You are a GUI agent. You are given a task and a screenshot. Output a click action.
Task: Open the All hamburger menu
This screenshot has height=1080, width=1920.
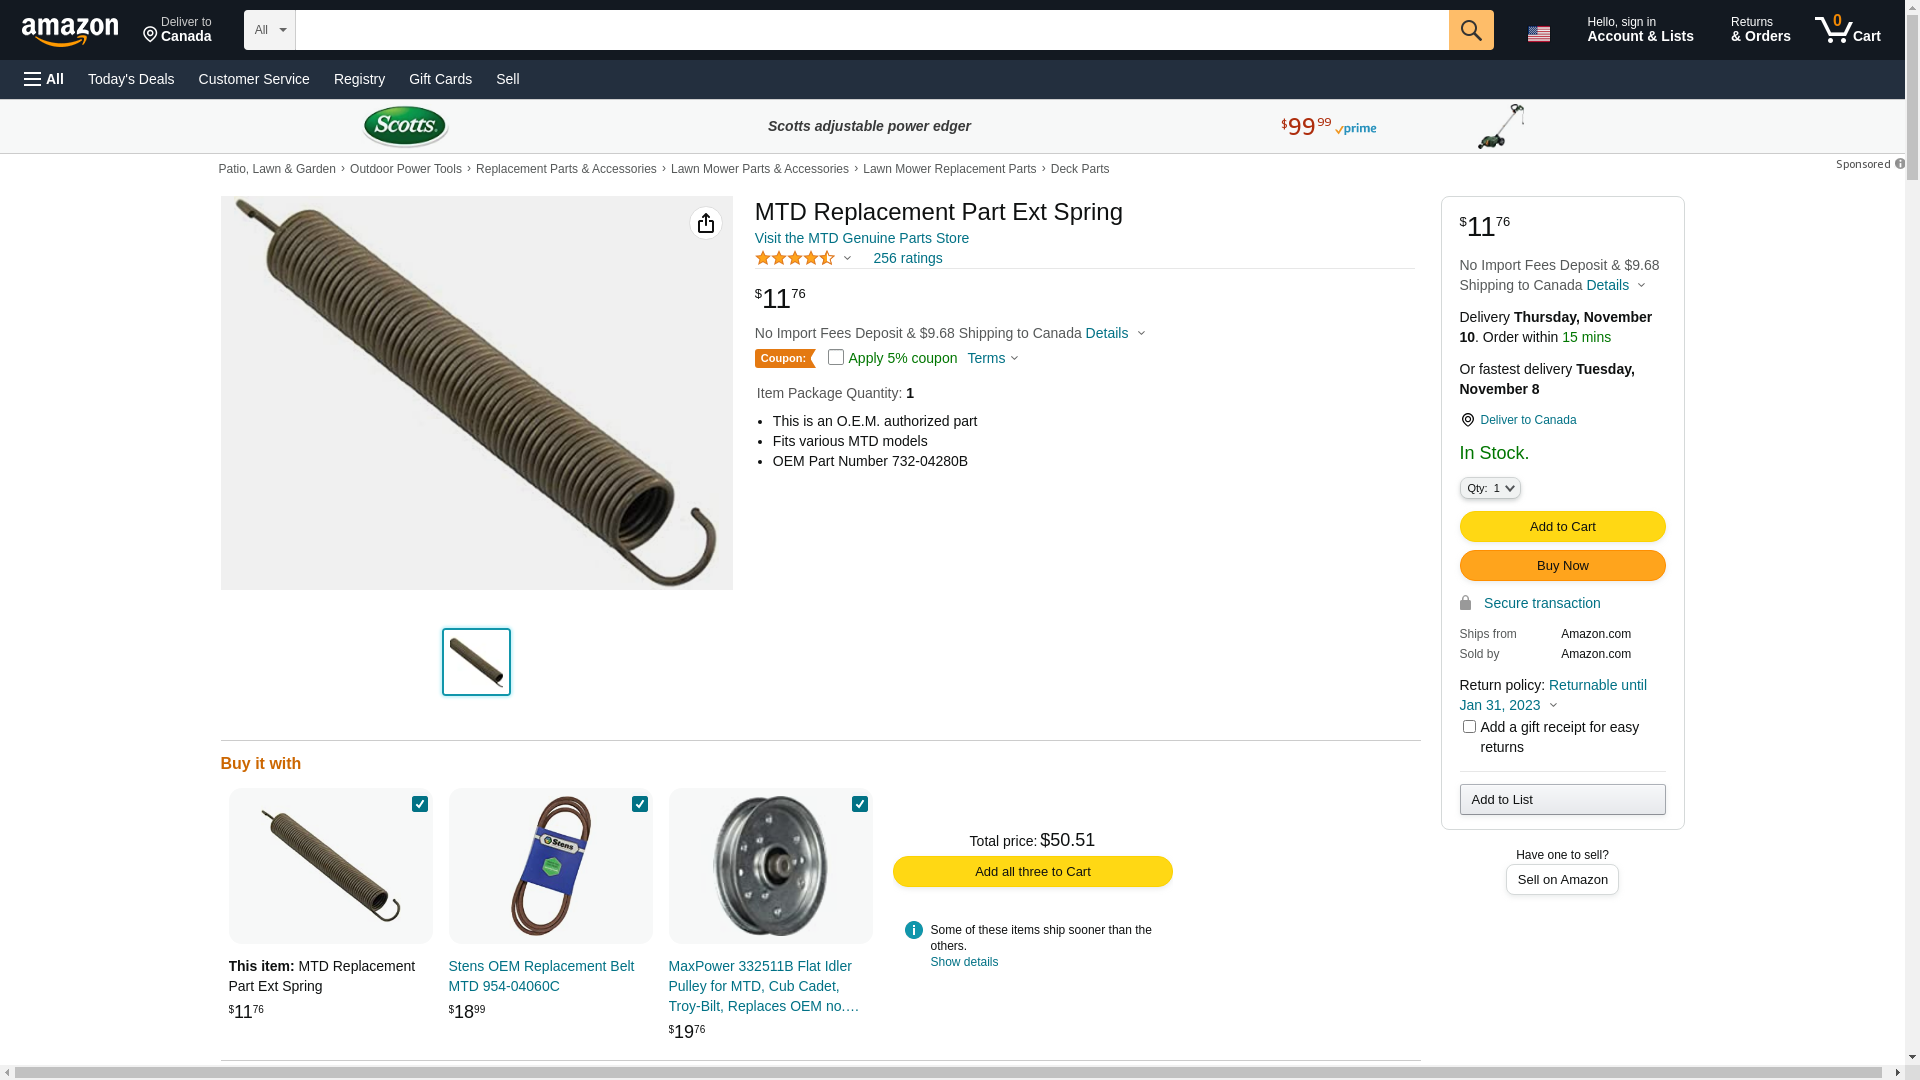pyautogui.click(x=44, y=79)
